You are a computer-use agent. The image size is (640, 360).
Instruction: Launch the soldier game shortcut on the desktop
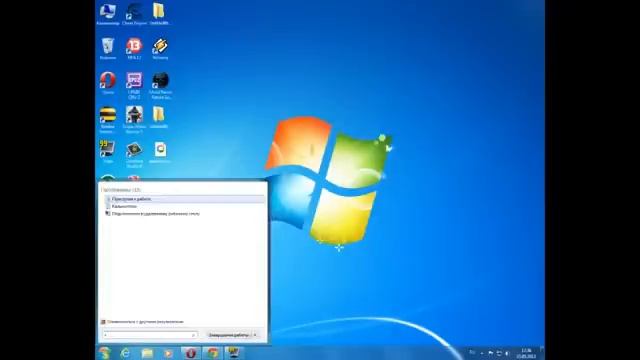click(134, 120)
